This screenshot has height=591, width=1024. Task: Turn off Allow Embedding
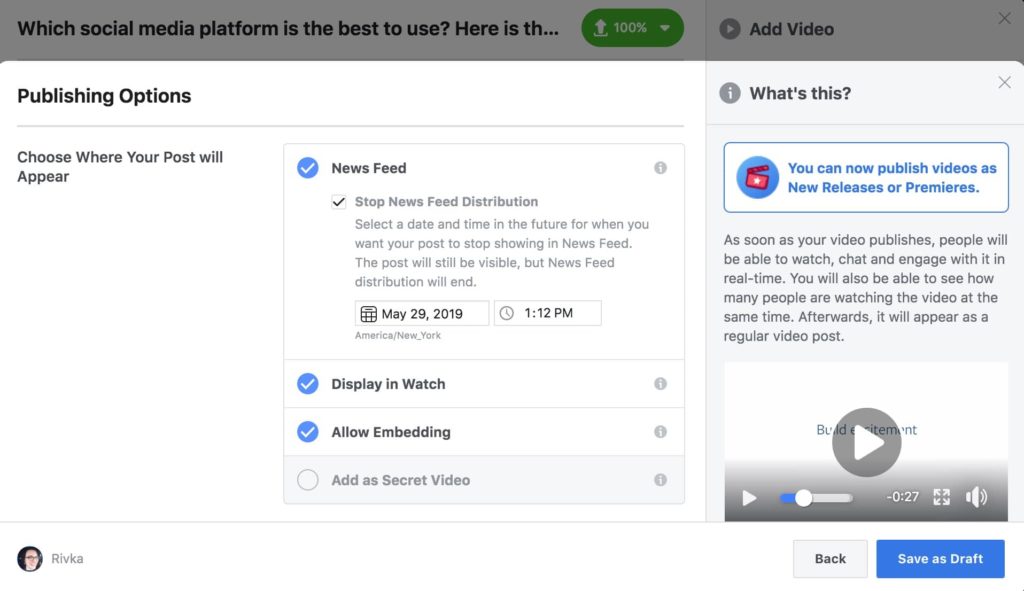(308, 432)
